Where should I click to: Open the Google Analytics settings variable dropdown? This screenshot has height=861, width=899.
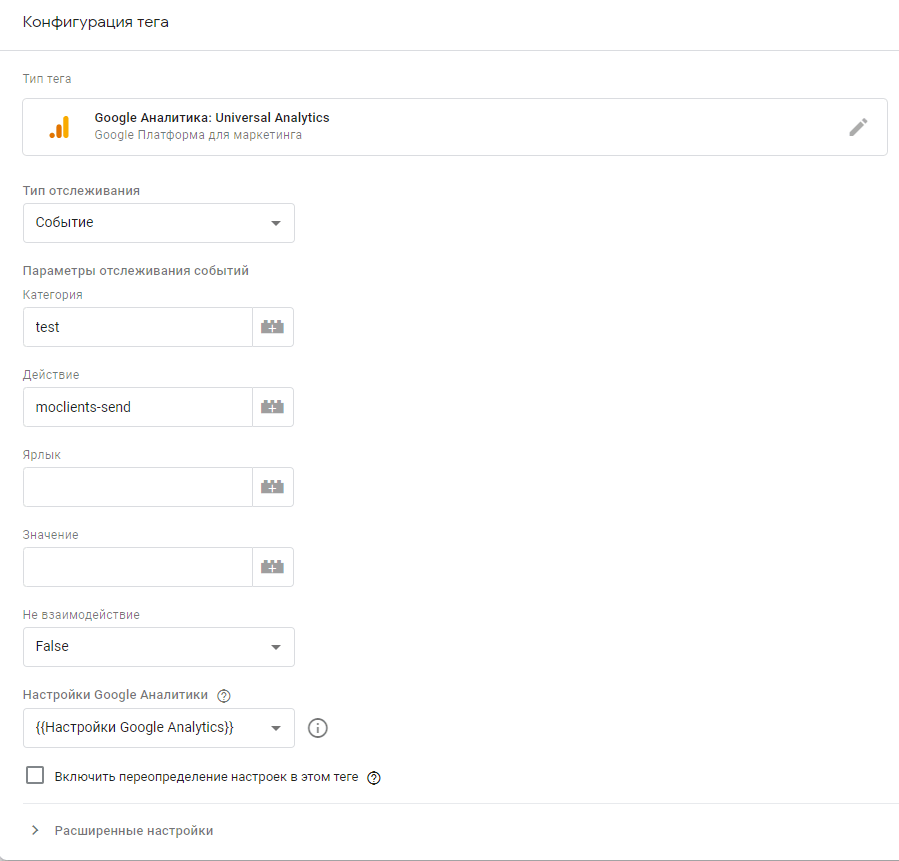tap(158, 728)
